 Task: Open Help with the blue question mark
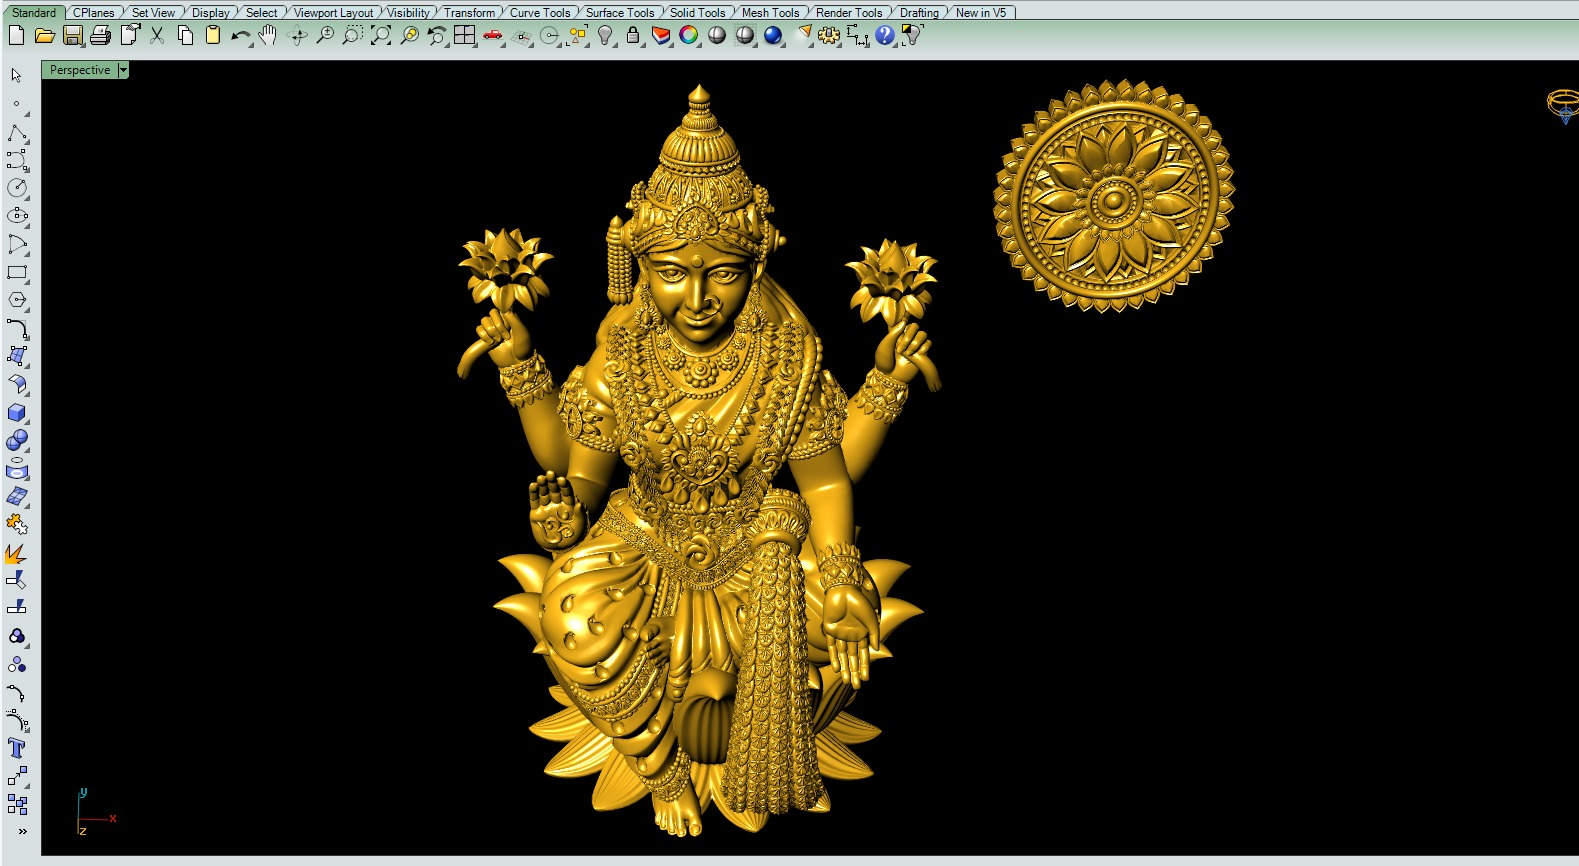[x=885, y=36]
